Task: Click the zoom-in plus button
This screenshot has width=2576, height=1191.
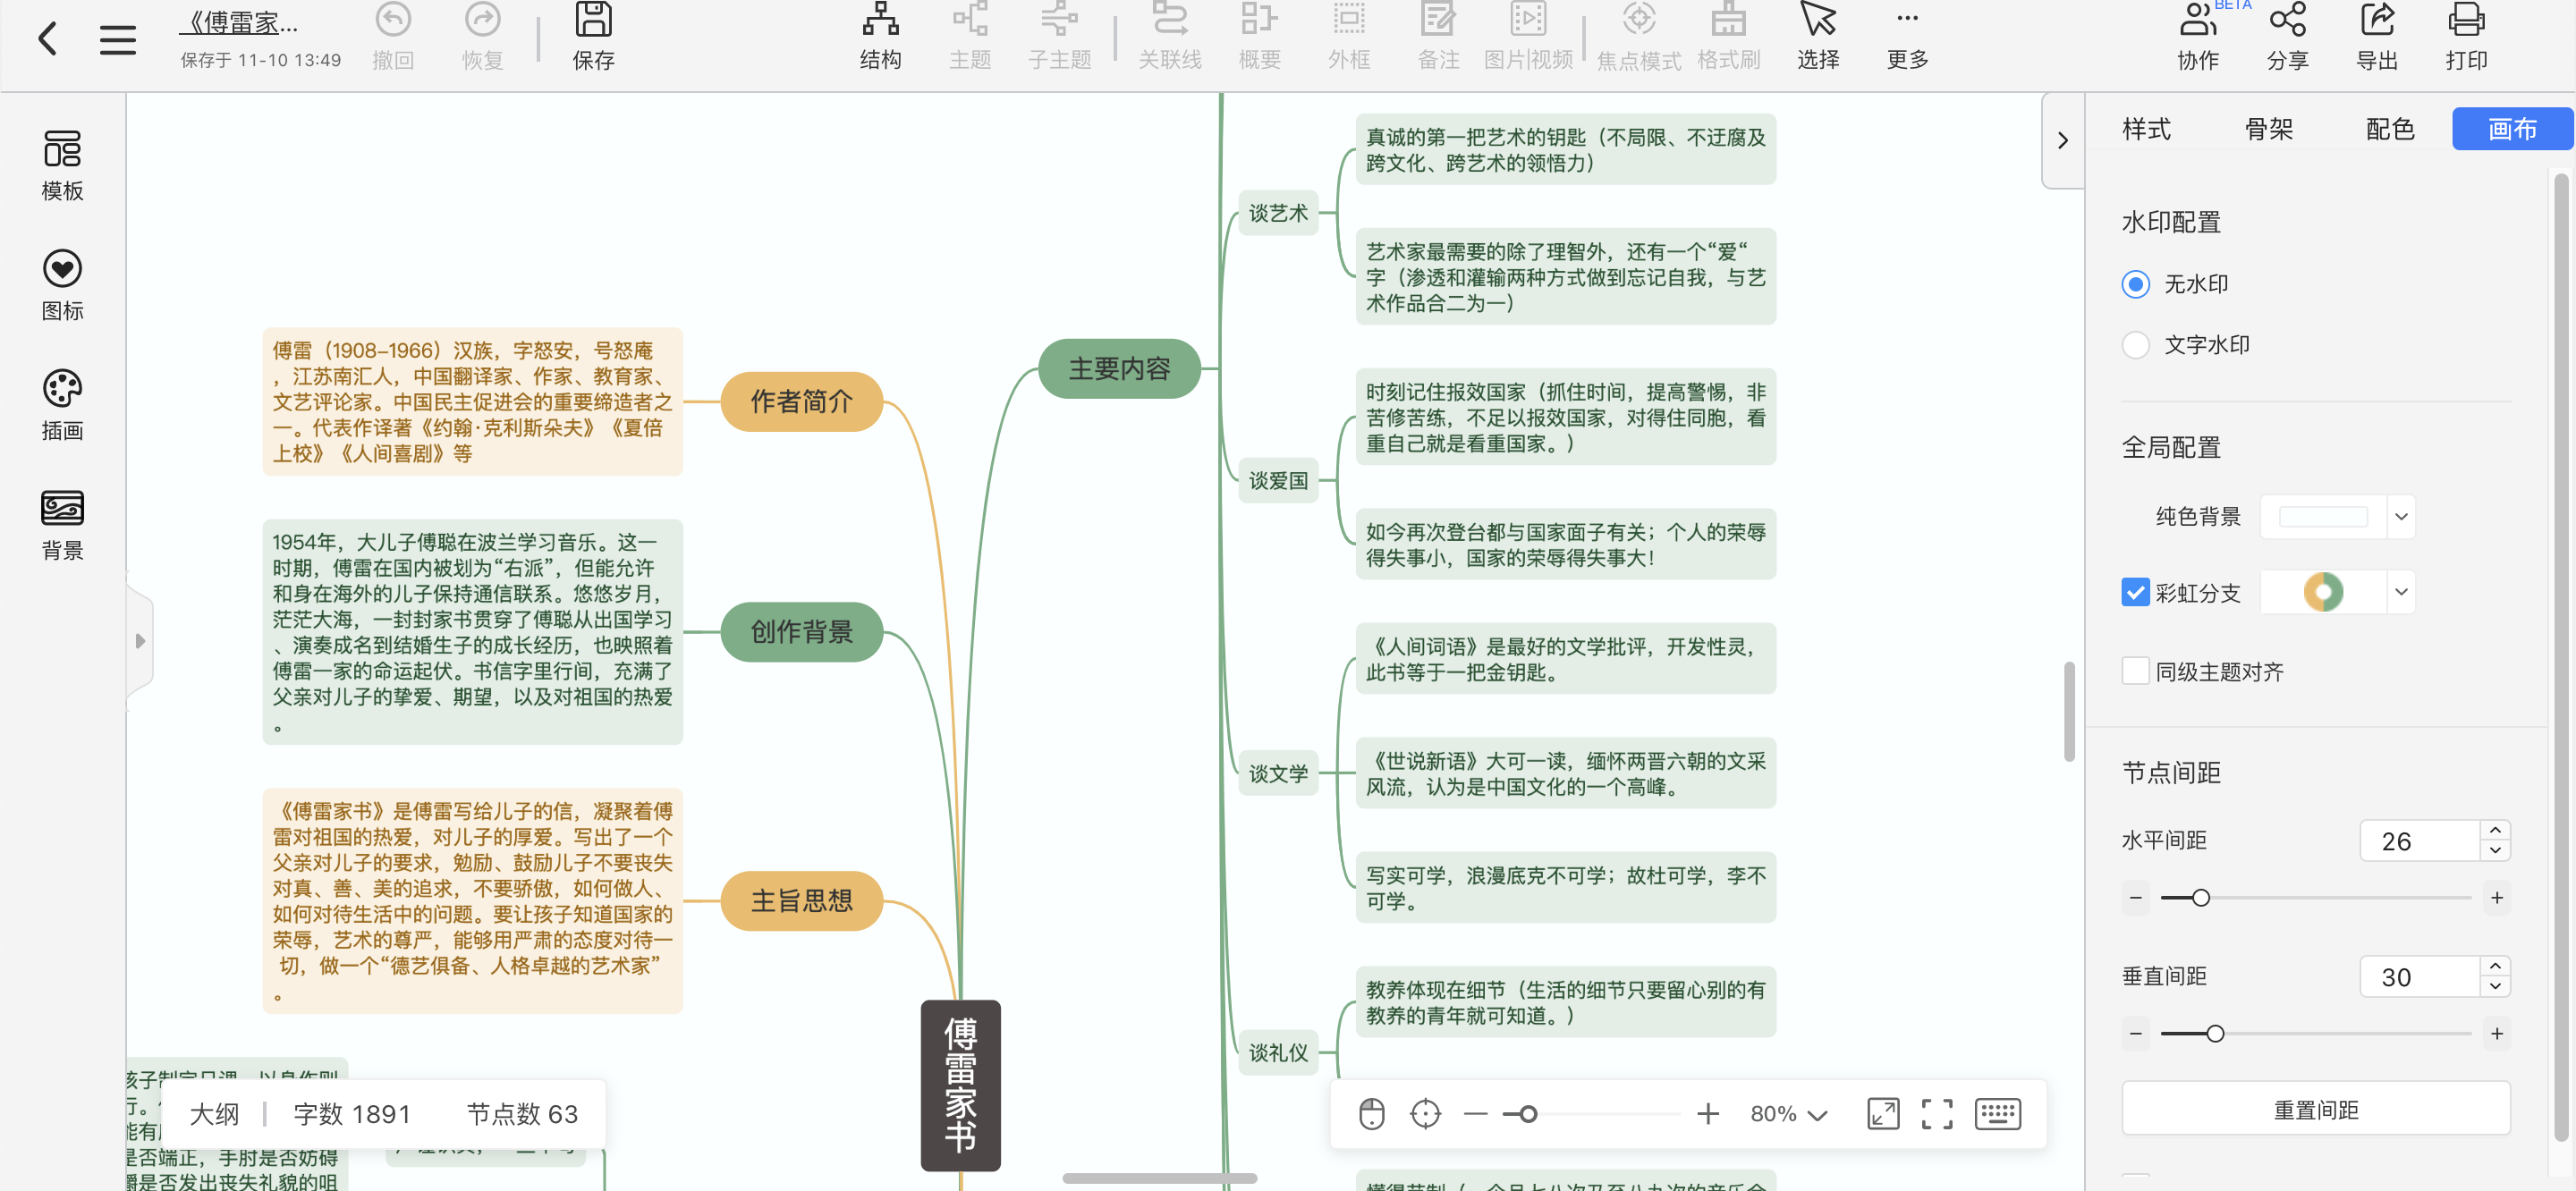Action: click(1708, 1113)
